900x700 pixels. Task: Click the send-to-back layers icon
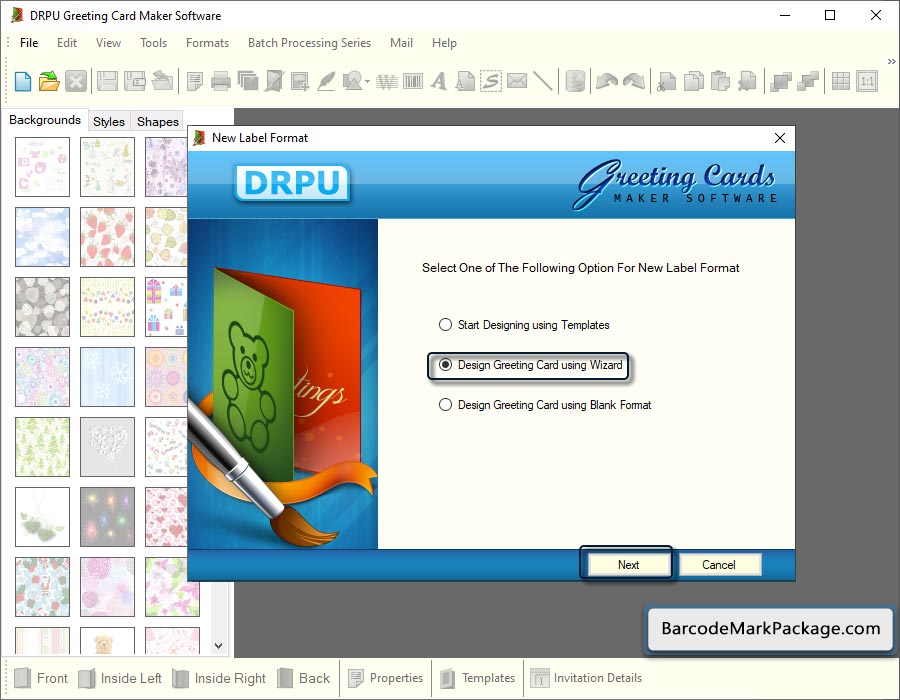coord(808,81)
